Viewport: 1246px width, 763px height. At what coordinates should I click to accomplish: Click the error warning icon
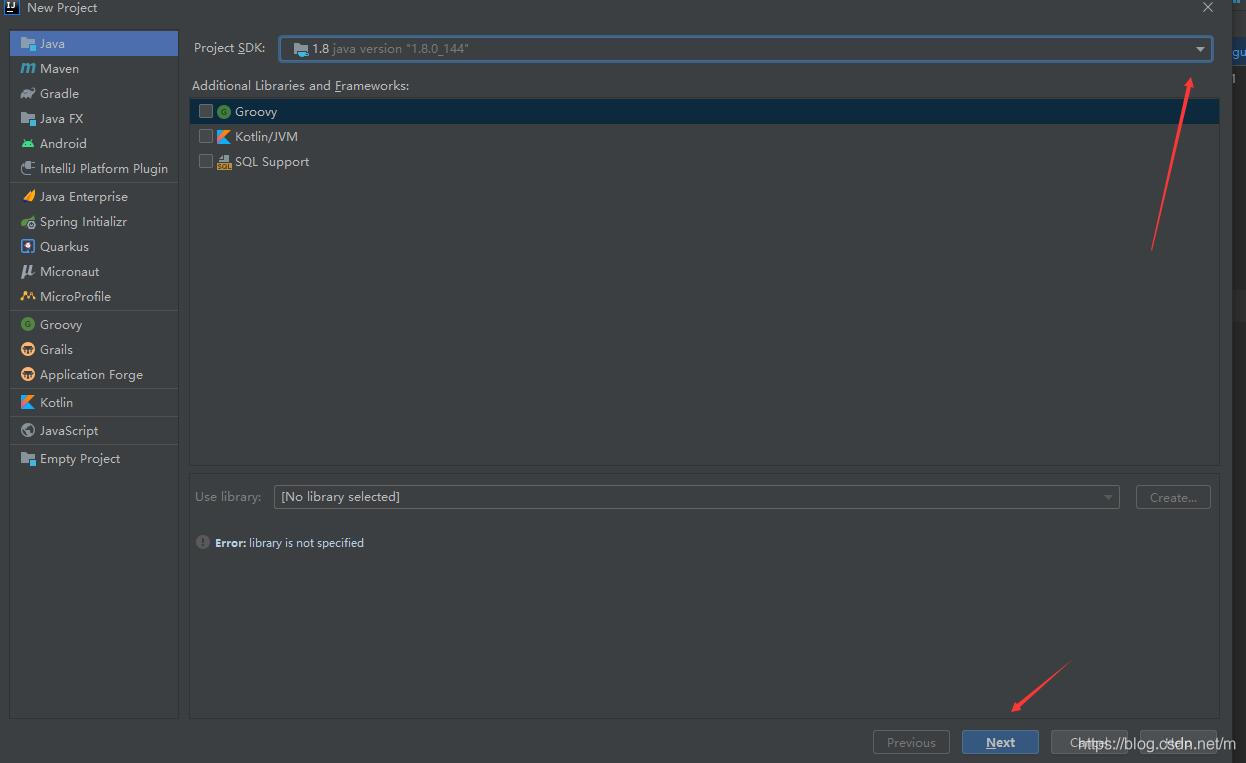pyautogui.click(x=203, y=543)
